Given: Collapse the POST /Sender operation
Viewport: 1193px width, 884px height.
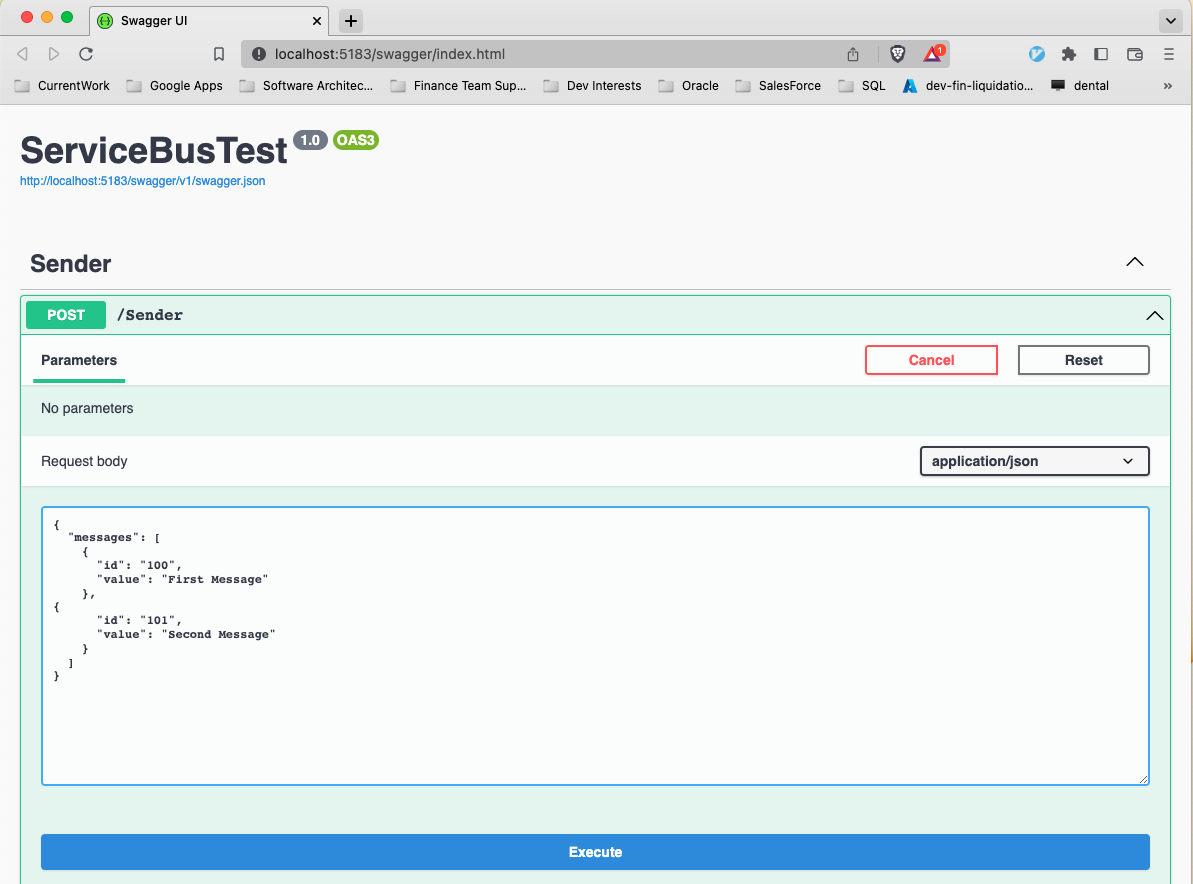Looking at the screenshot, I should pyautogui.click(x=1154, y=314).
